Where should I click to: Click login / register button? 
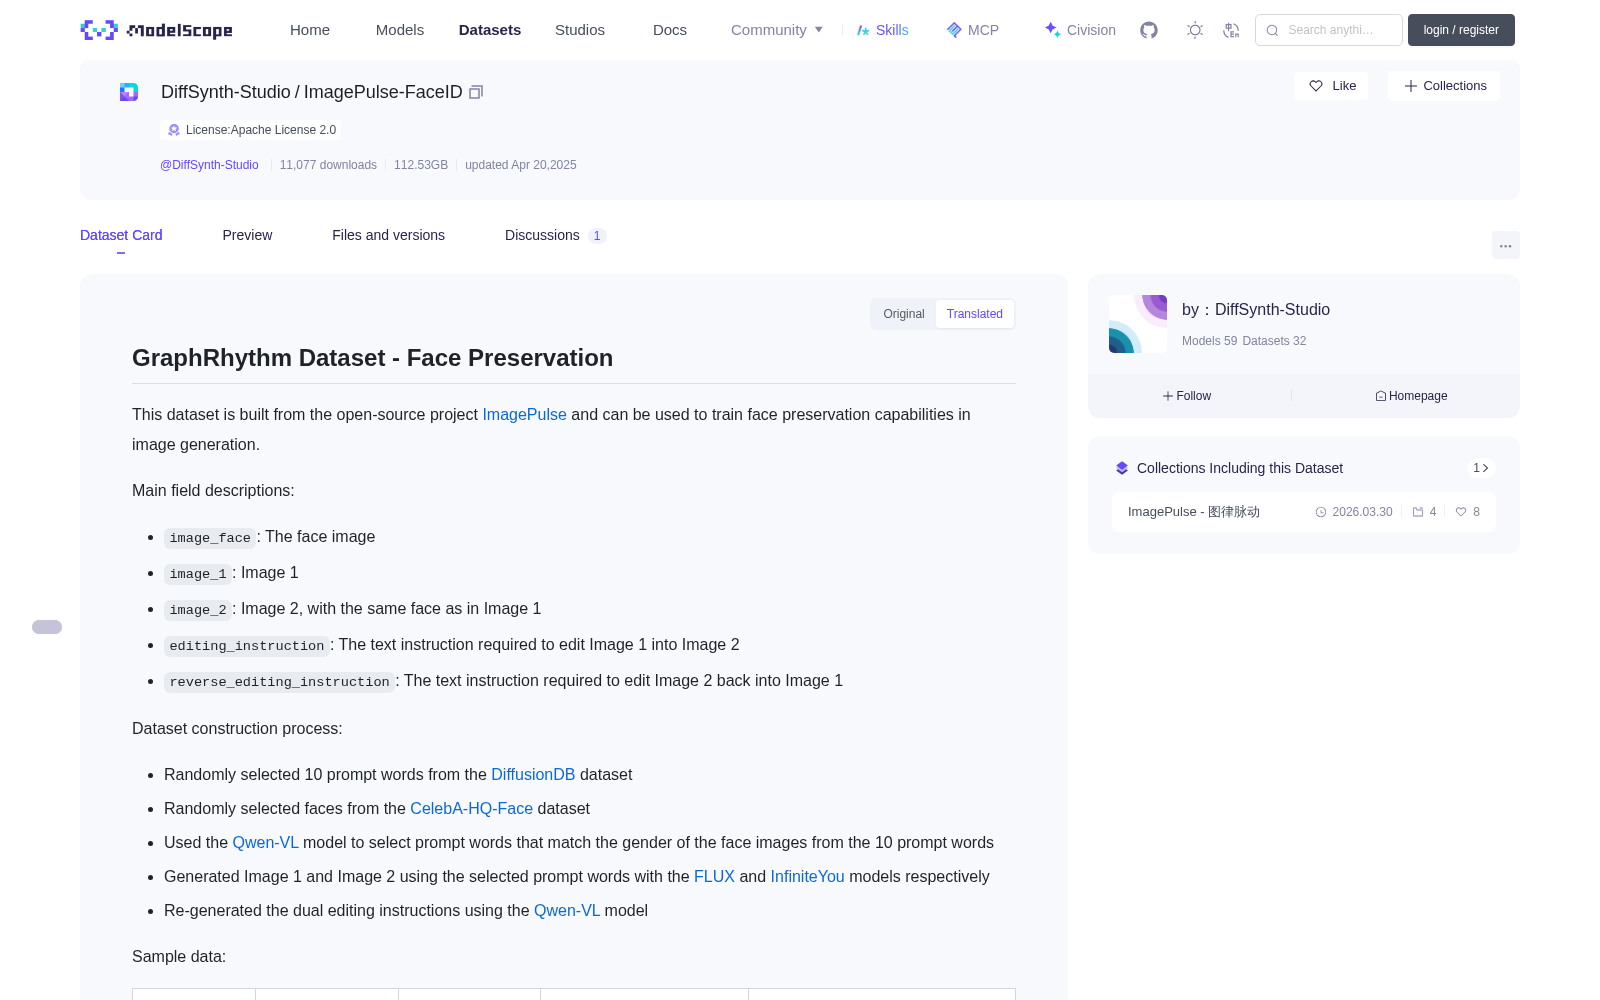tap(1461, 30)
